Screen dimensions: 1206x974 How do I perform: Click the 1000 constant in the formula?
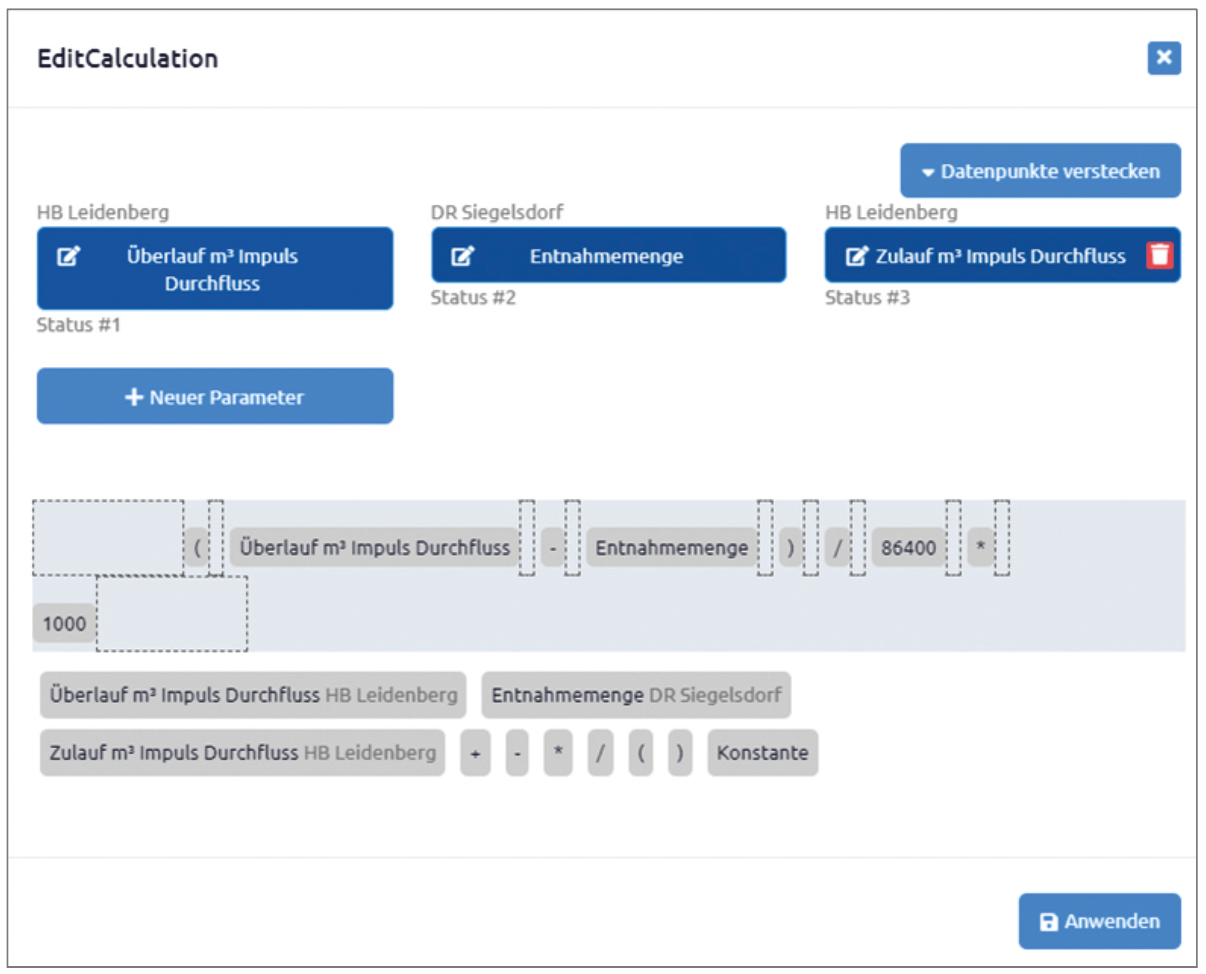(x=64, y=624)
